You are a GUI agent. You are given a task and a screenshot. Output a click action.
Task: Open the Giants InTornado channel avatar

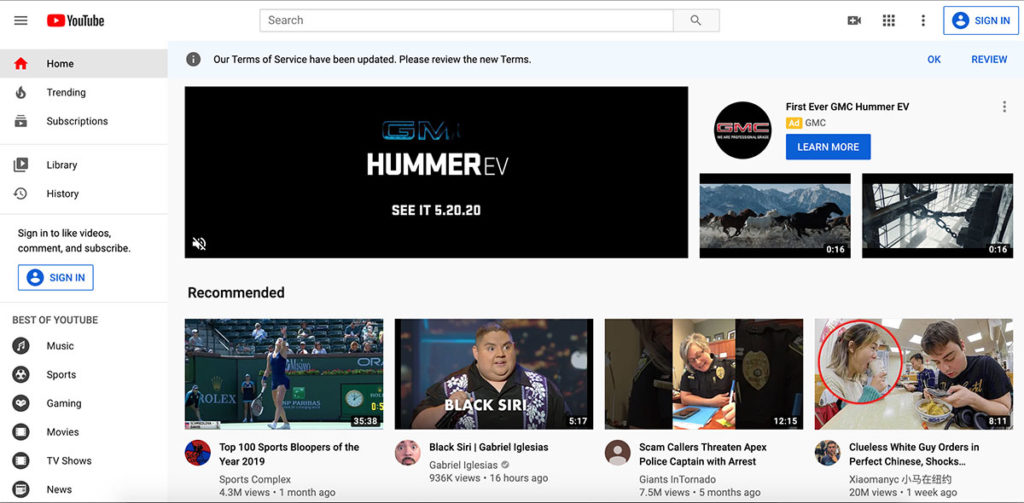click(x=618, y=453)
